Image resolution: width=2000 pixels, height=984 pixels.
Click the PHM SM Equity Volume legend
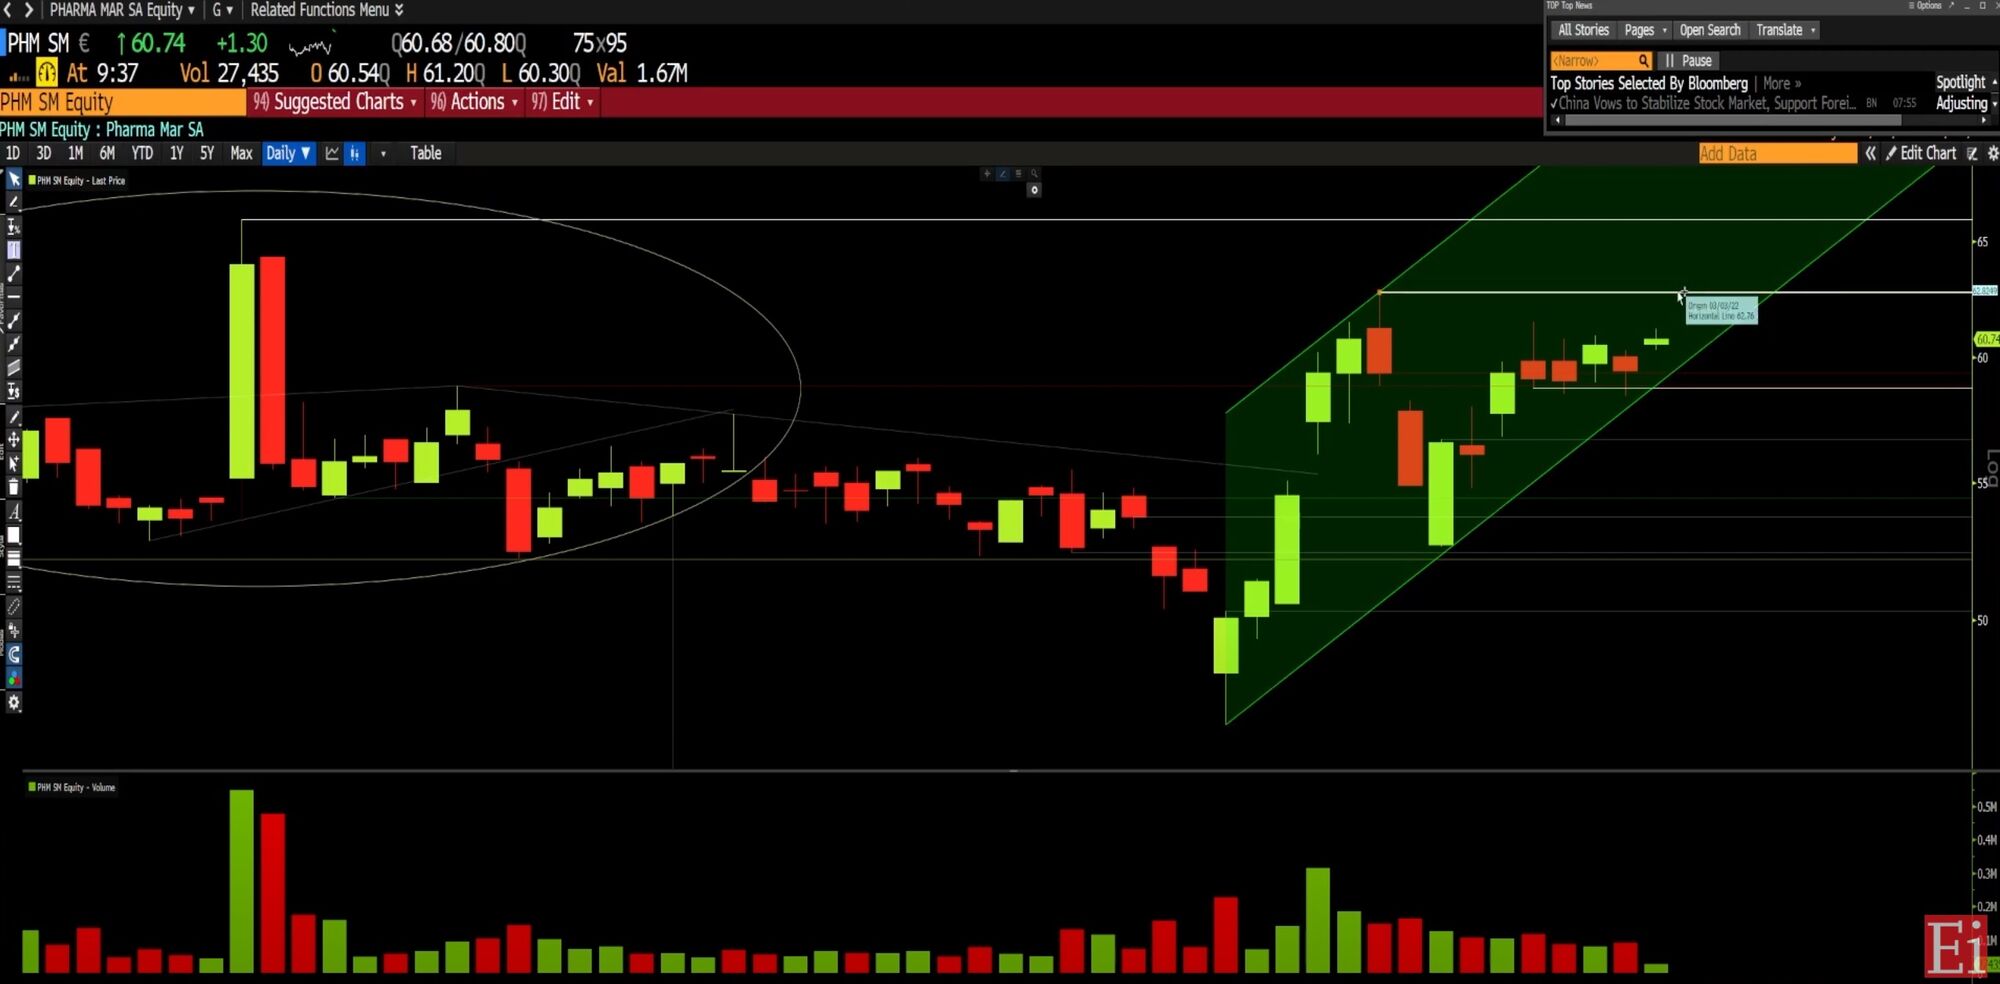pyautogui.click(x=71, y=788)
